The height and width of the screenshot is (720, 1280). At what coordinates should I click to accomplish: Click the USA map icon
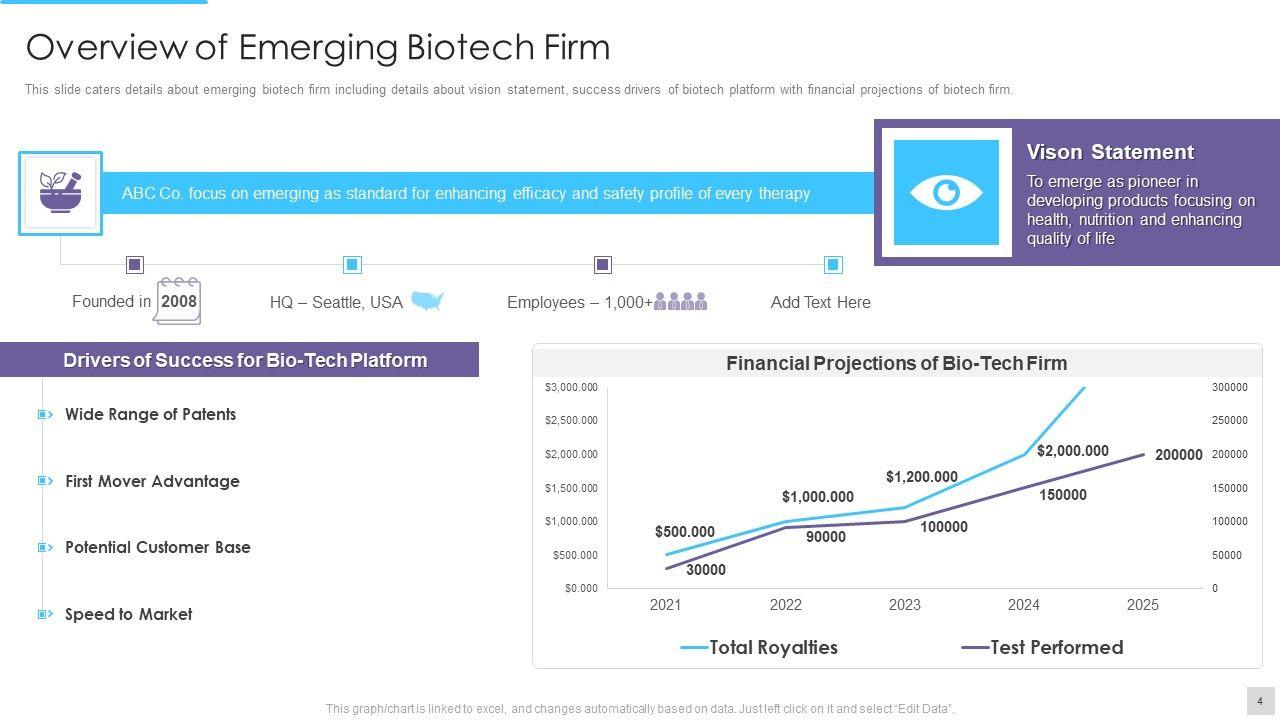427,301
